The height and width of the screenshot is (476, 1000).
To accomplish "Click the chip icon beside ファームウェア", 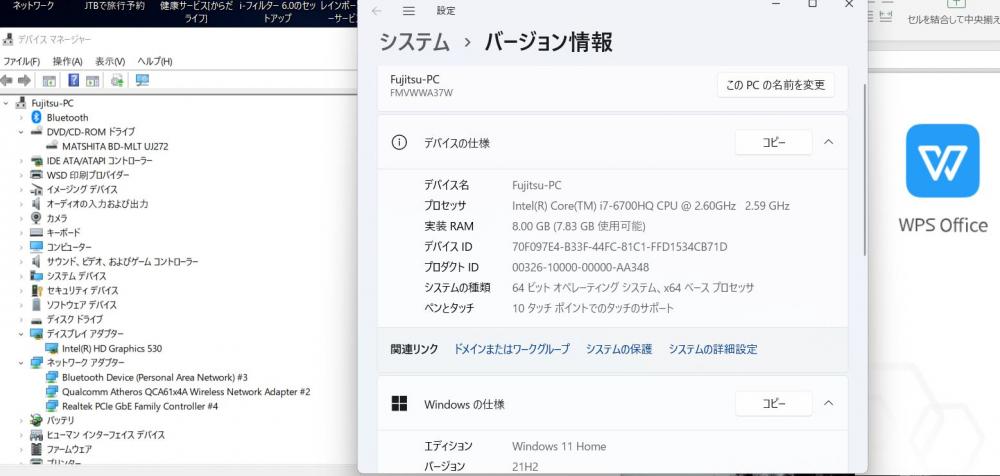I will 36,449.
